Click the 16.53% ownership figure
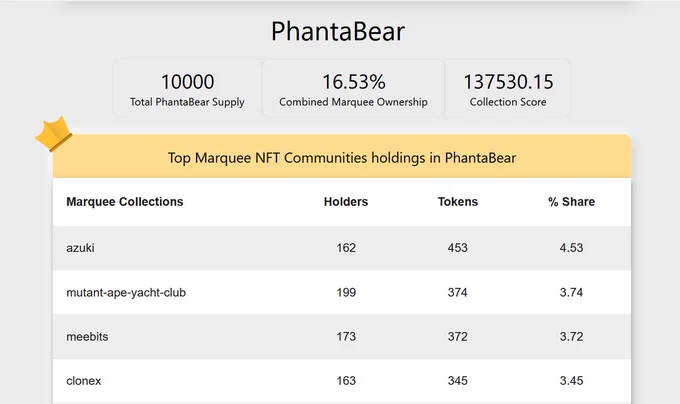 353,81
